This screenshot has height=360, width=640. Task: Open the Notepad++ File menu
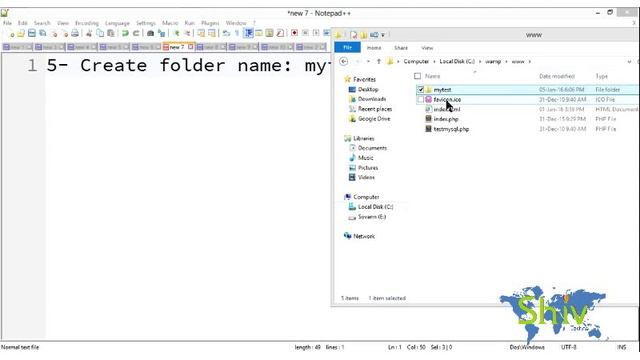click(7, 23)
